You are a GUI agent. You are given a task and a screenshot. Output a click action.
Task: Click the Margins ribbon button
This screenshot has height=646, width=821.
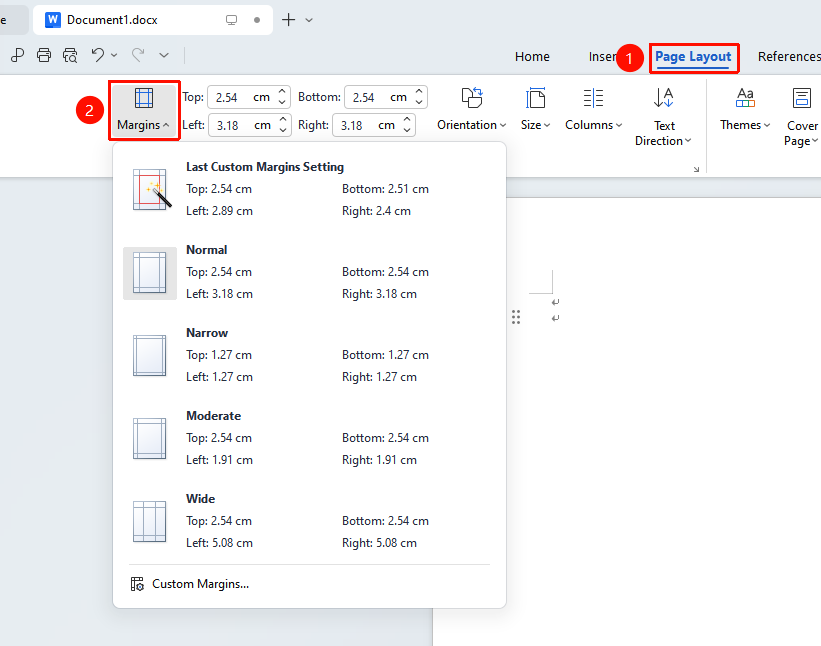(144, 110)
